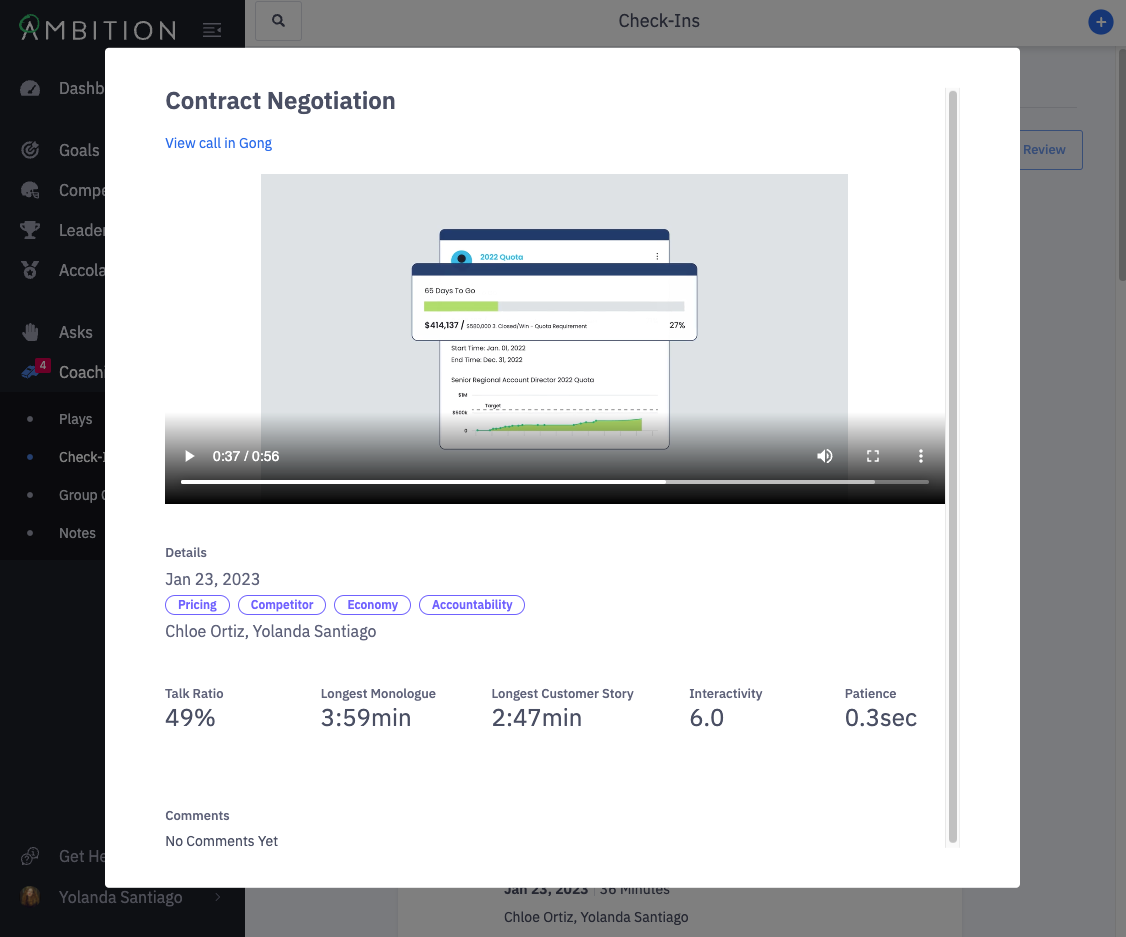Open Dashboard gauge icon in sidebar
The width and height of the screenshot is (1126, 937).
click(x=30, y=88)
